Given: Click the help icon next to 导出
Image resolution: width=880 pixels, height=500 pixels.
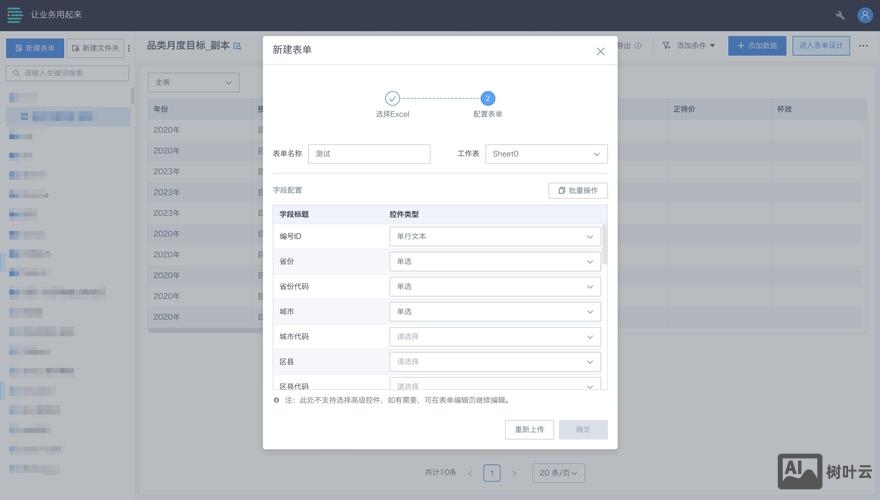Looking at the screenshot, I should point(638,45).
